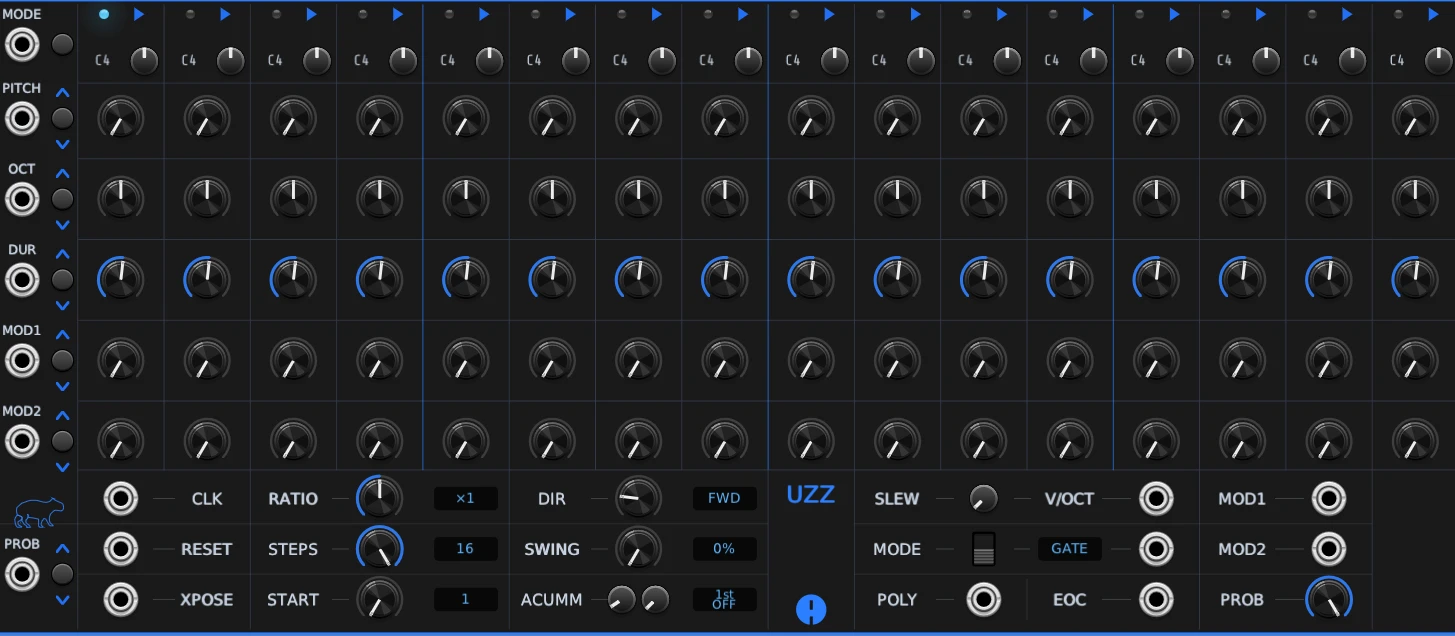
Task: Click the XPOSE input jack
Action: [x=121, y=600]
